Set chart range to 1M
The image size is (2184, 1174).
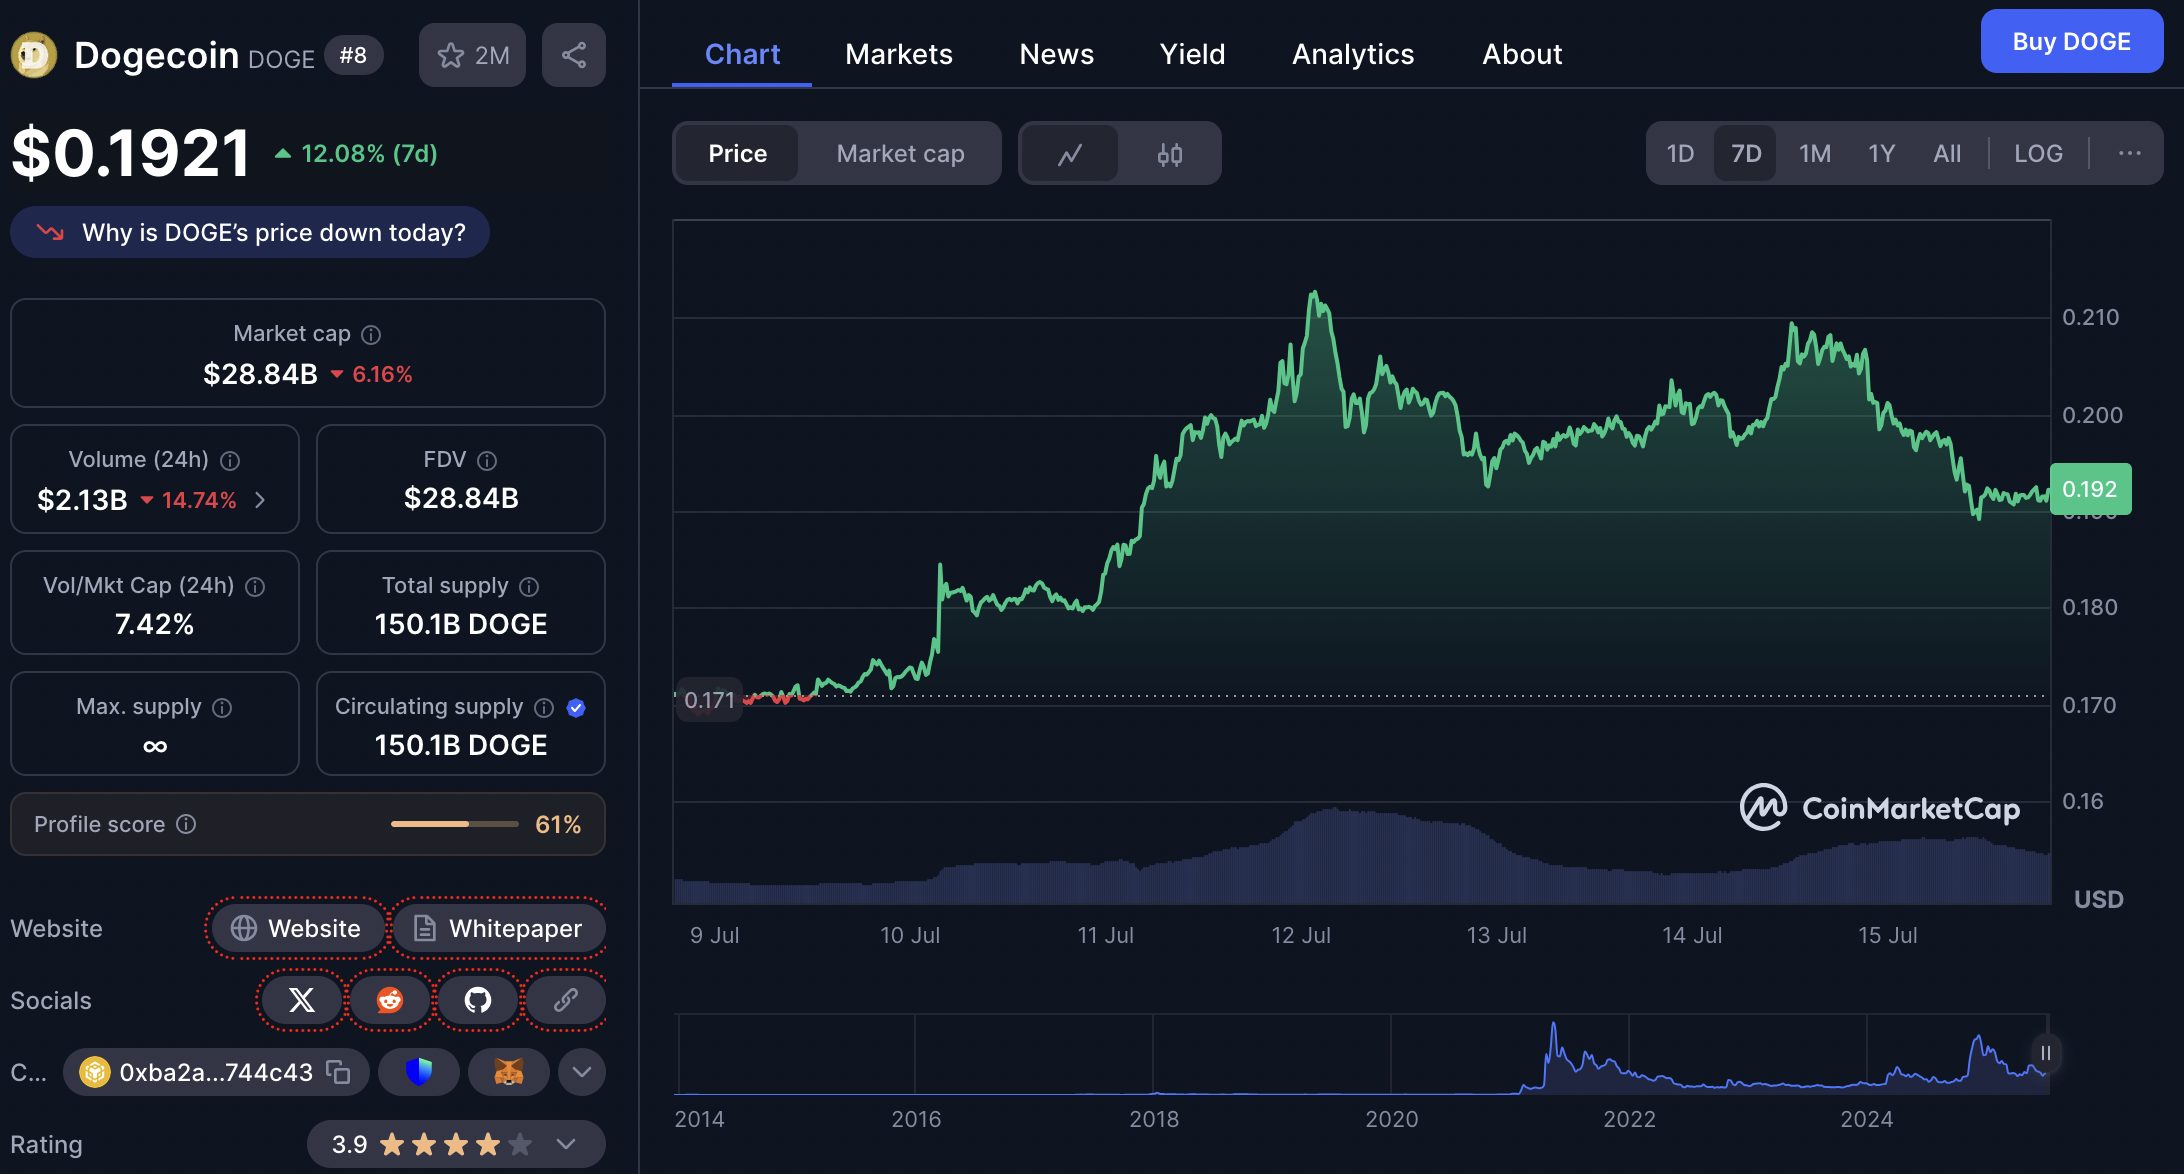(1815, 153)
